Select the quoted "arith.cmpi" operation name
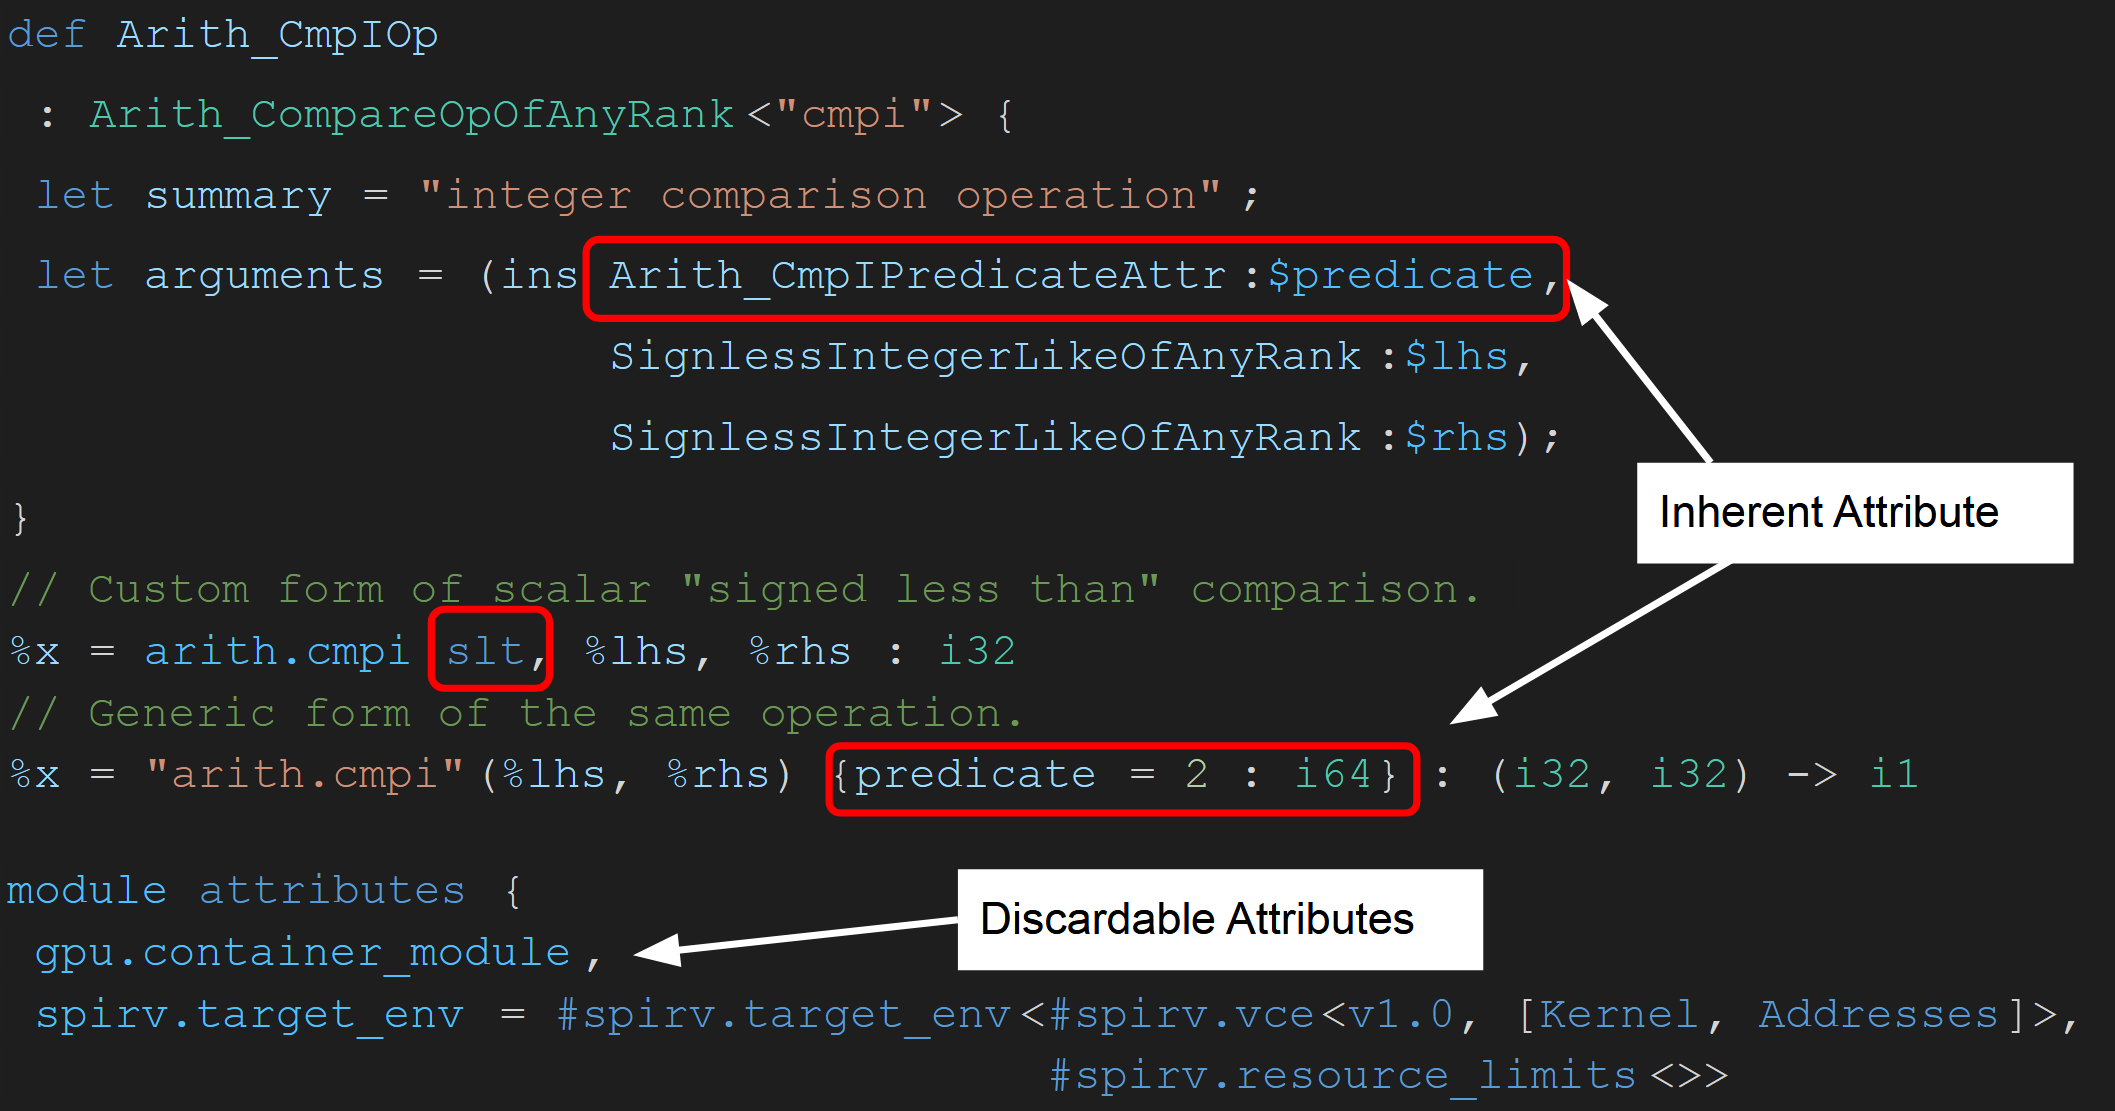Viewport: 2115px width, 1111px height. [305, 775]
